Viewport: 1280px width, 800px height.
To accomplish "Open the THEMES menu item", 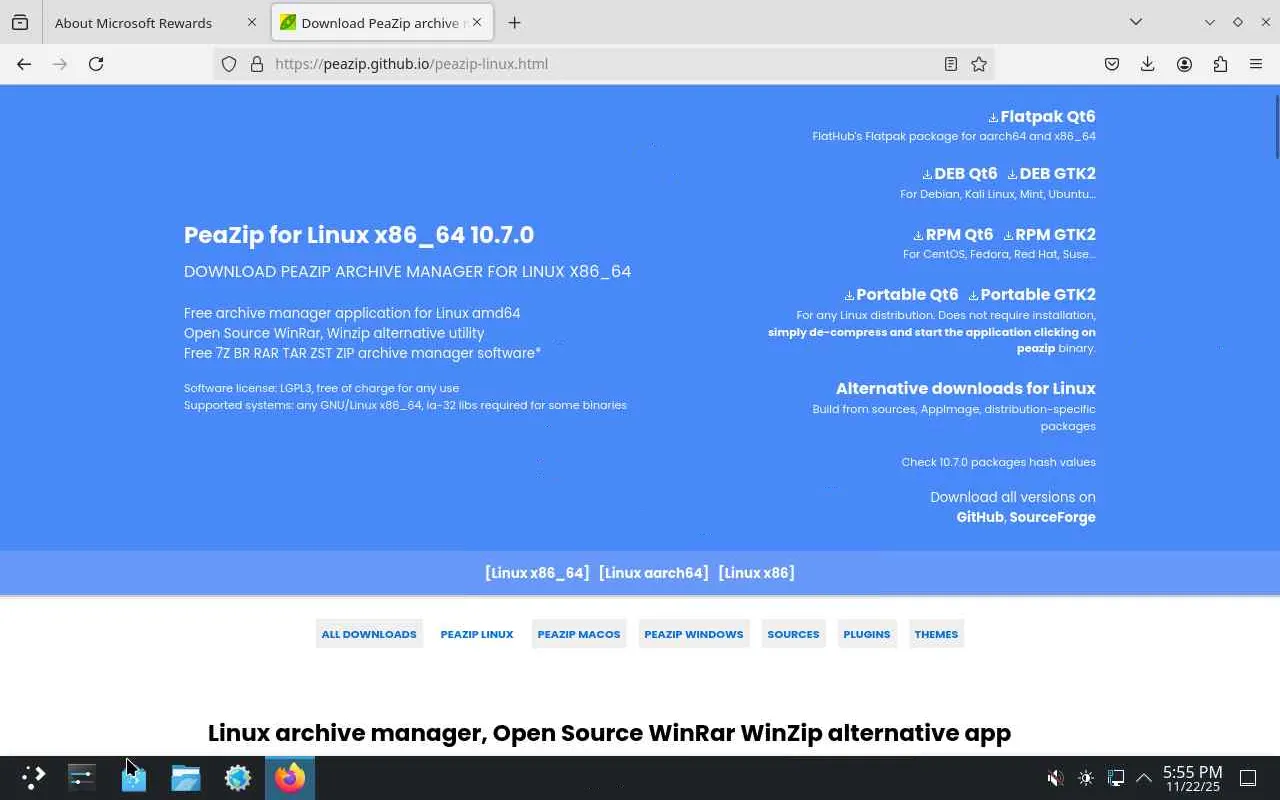I will pyautogui.click(x=936, y=634).
